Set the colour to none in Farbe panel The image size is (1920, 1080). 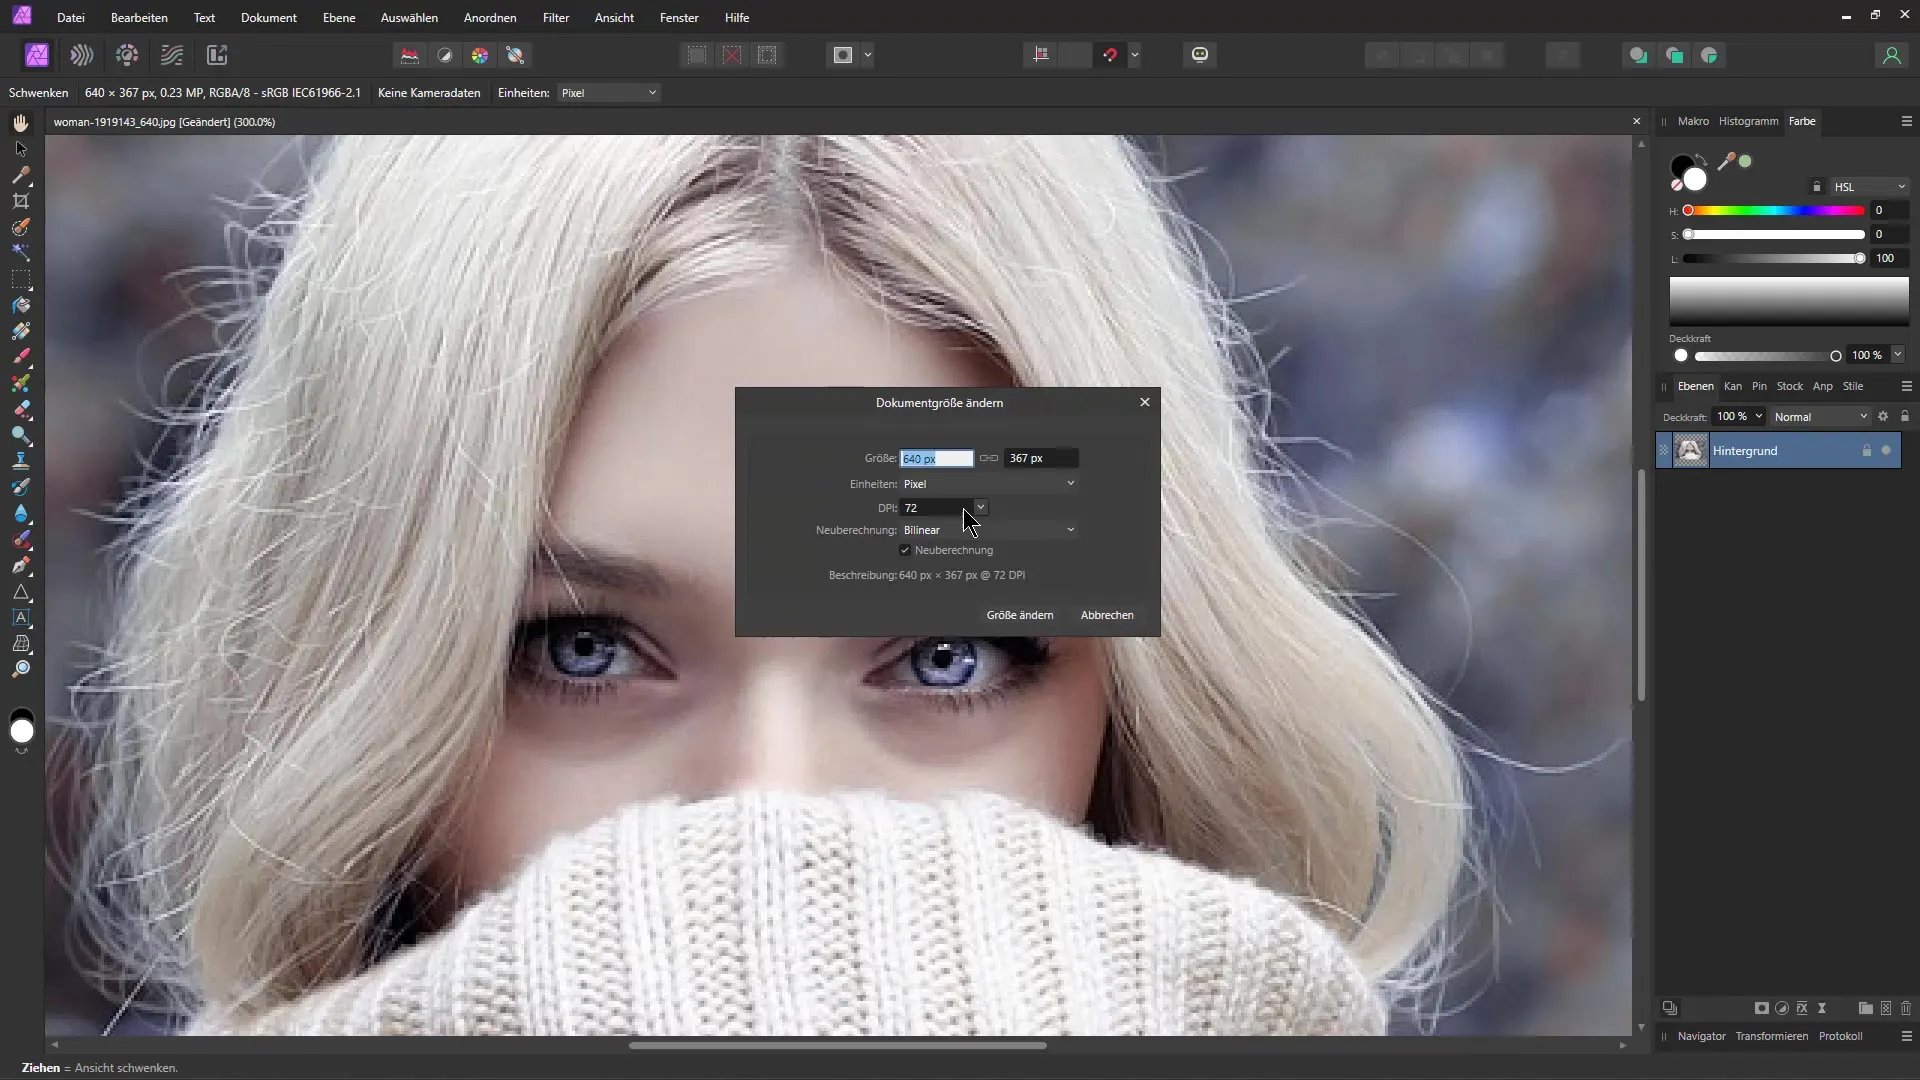pos(1677,185)
